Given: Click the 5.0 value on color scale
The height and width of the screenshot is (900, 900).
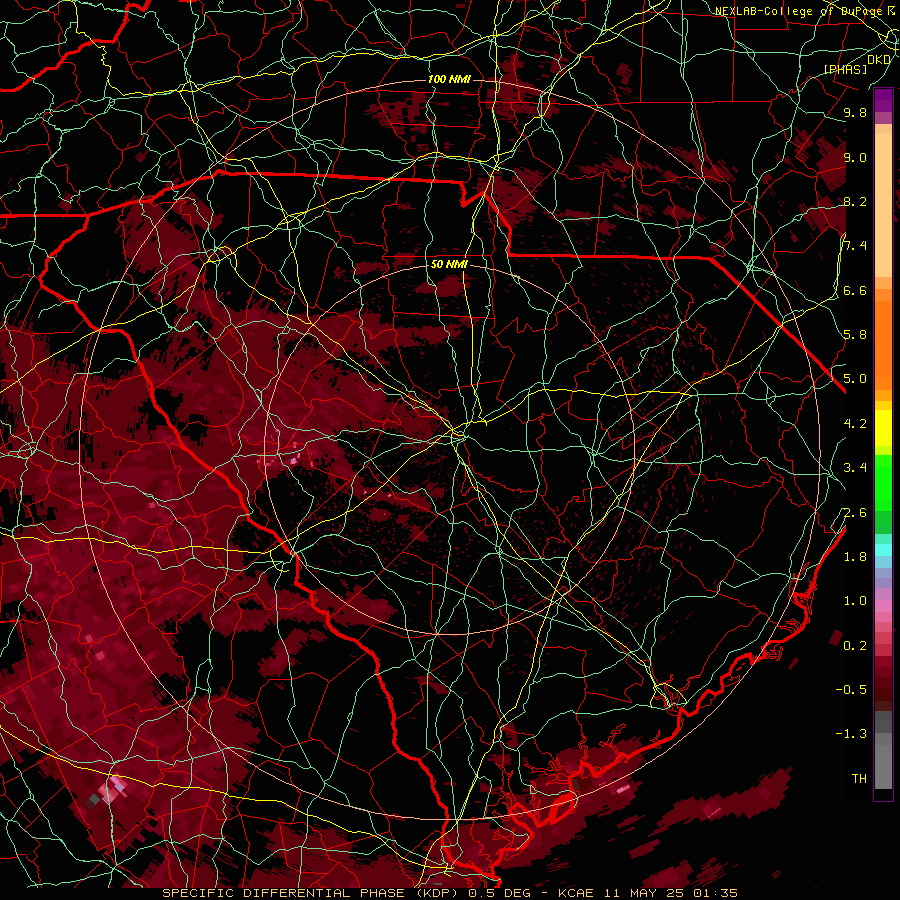Looking at the screenshot, I should click(855, 379).
